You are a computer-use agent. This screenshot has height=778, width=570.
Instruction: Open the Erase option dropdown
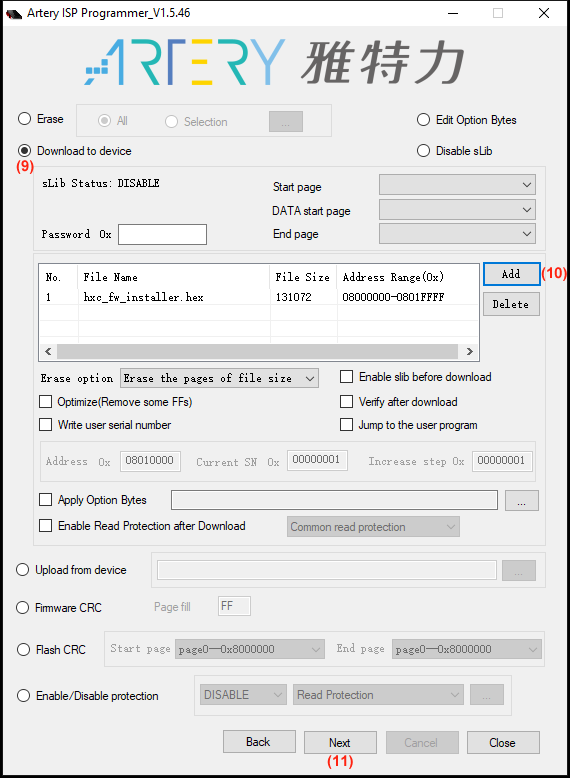tap(219, 378)
